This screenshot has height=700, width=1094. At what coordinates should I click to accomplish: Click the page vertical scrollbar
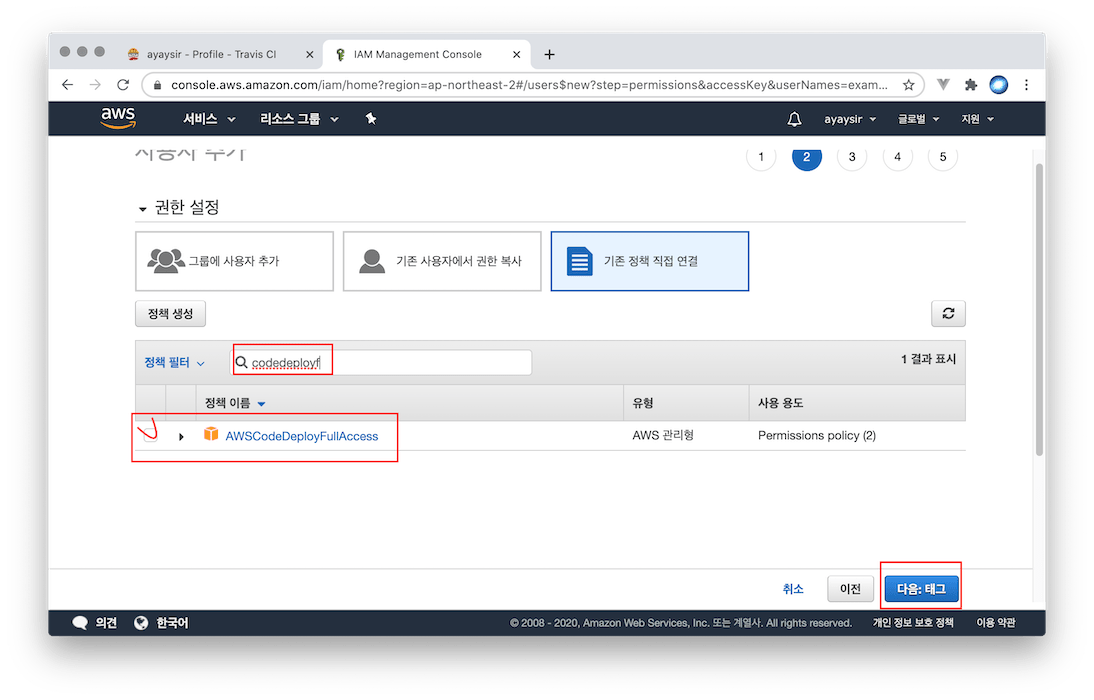click(1039, 300)
